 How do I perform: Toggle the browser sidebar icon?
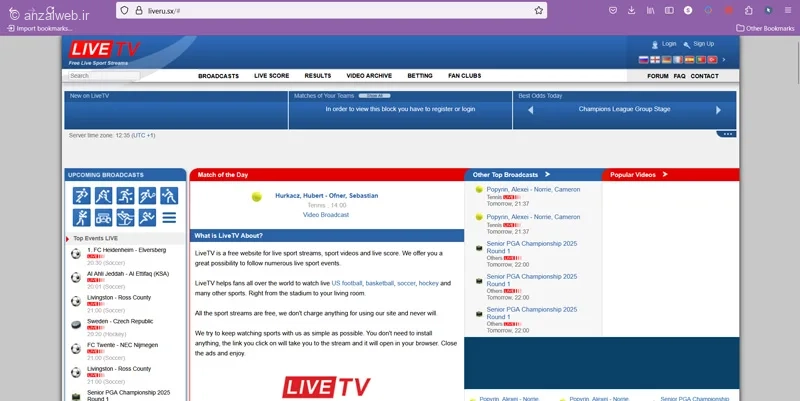click(x=669, y=10)
